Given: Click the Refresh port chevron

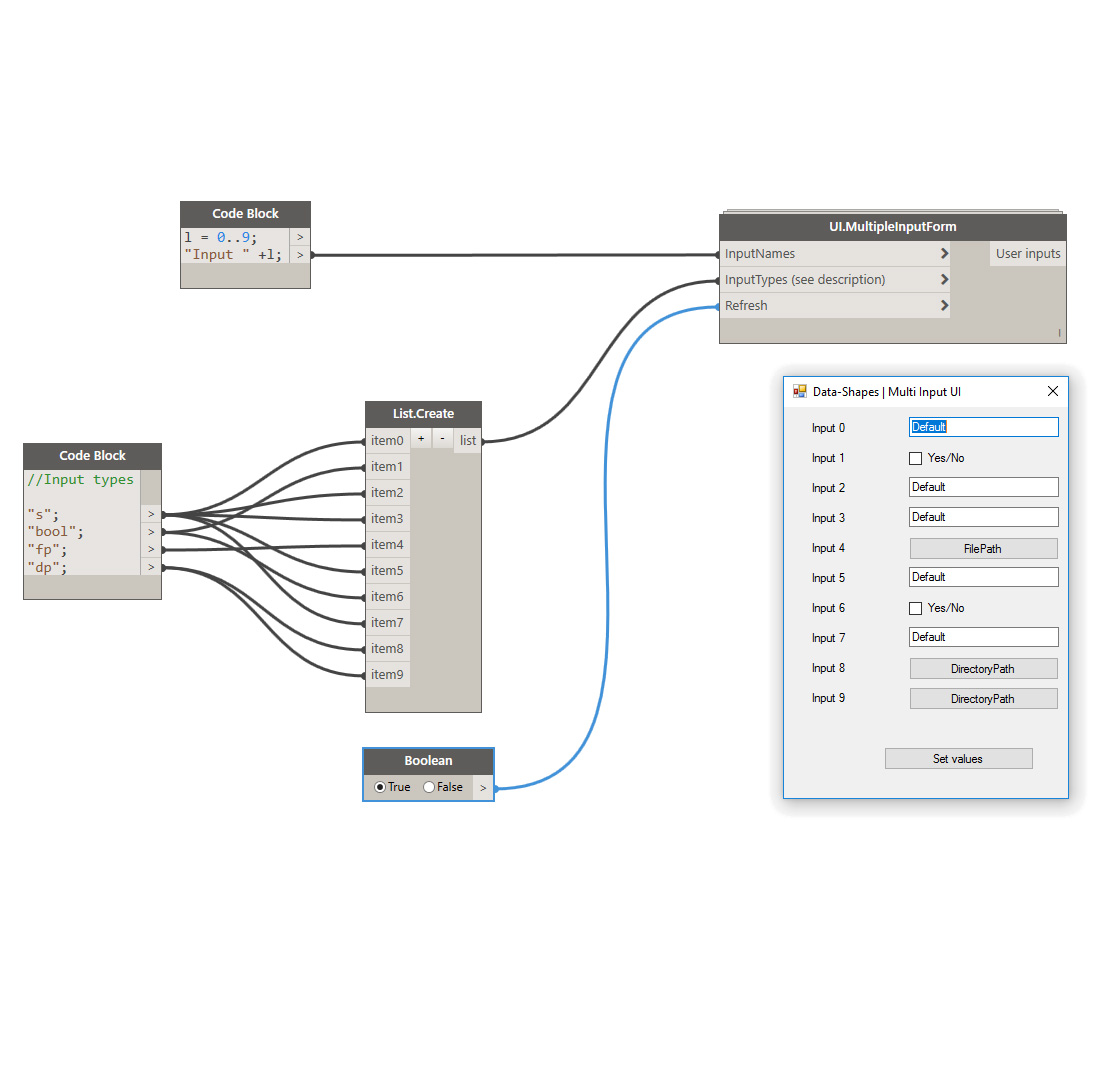Looking at the screenshot, I should click(944, 306).
